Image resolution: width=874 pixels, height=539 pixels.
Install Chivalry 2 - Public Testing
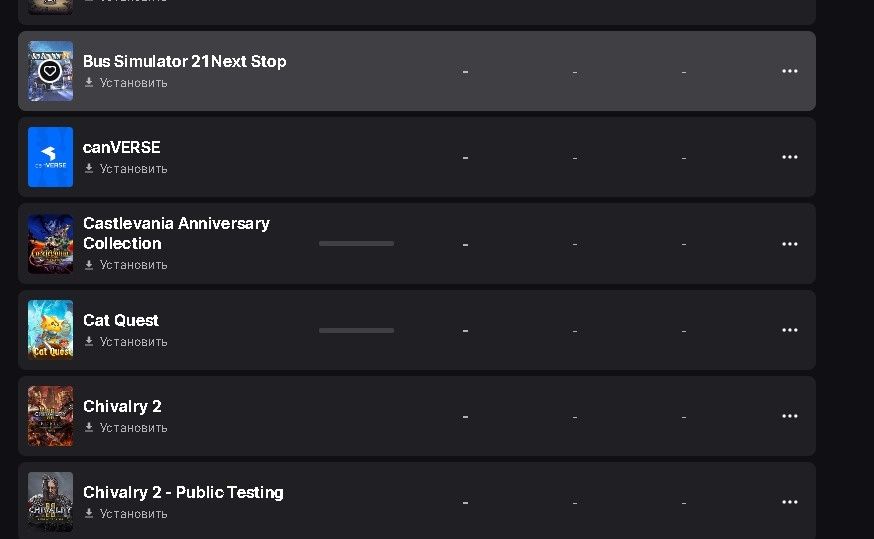(x=133, y=514)
